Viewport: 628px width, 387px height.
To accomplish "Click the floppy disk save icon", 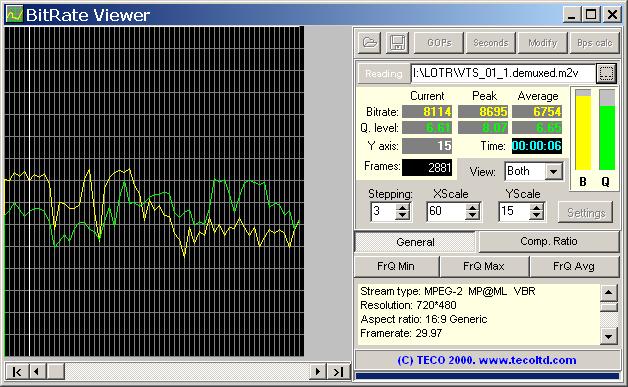I will coord(397,42).
